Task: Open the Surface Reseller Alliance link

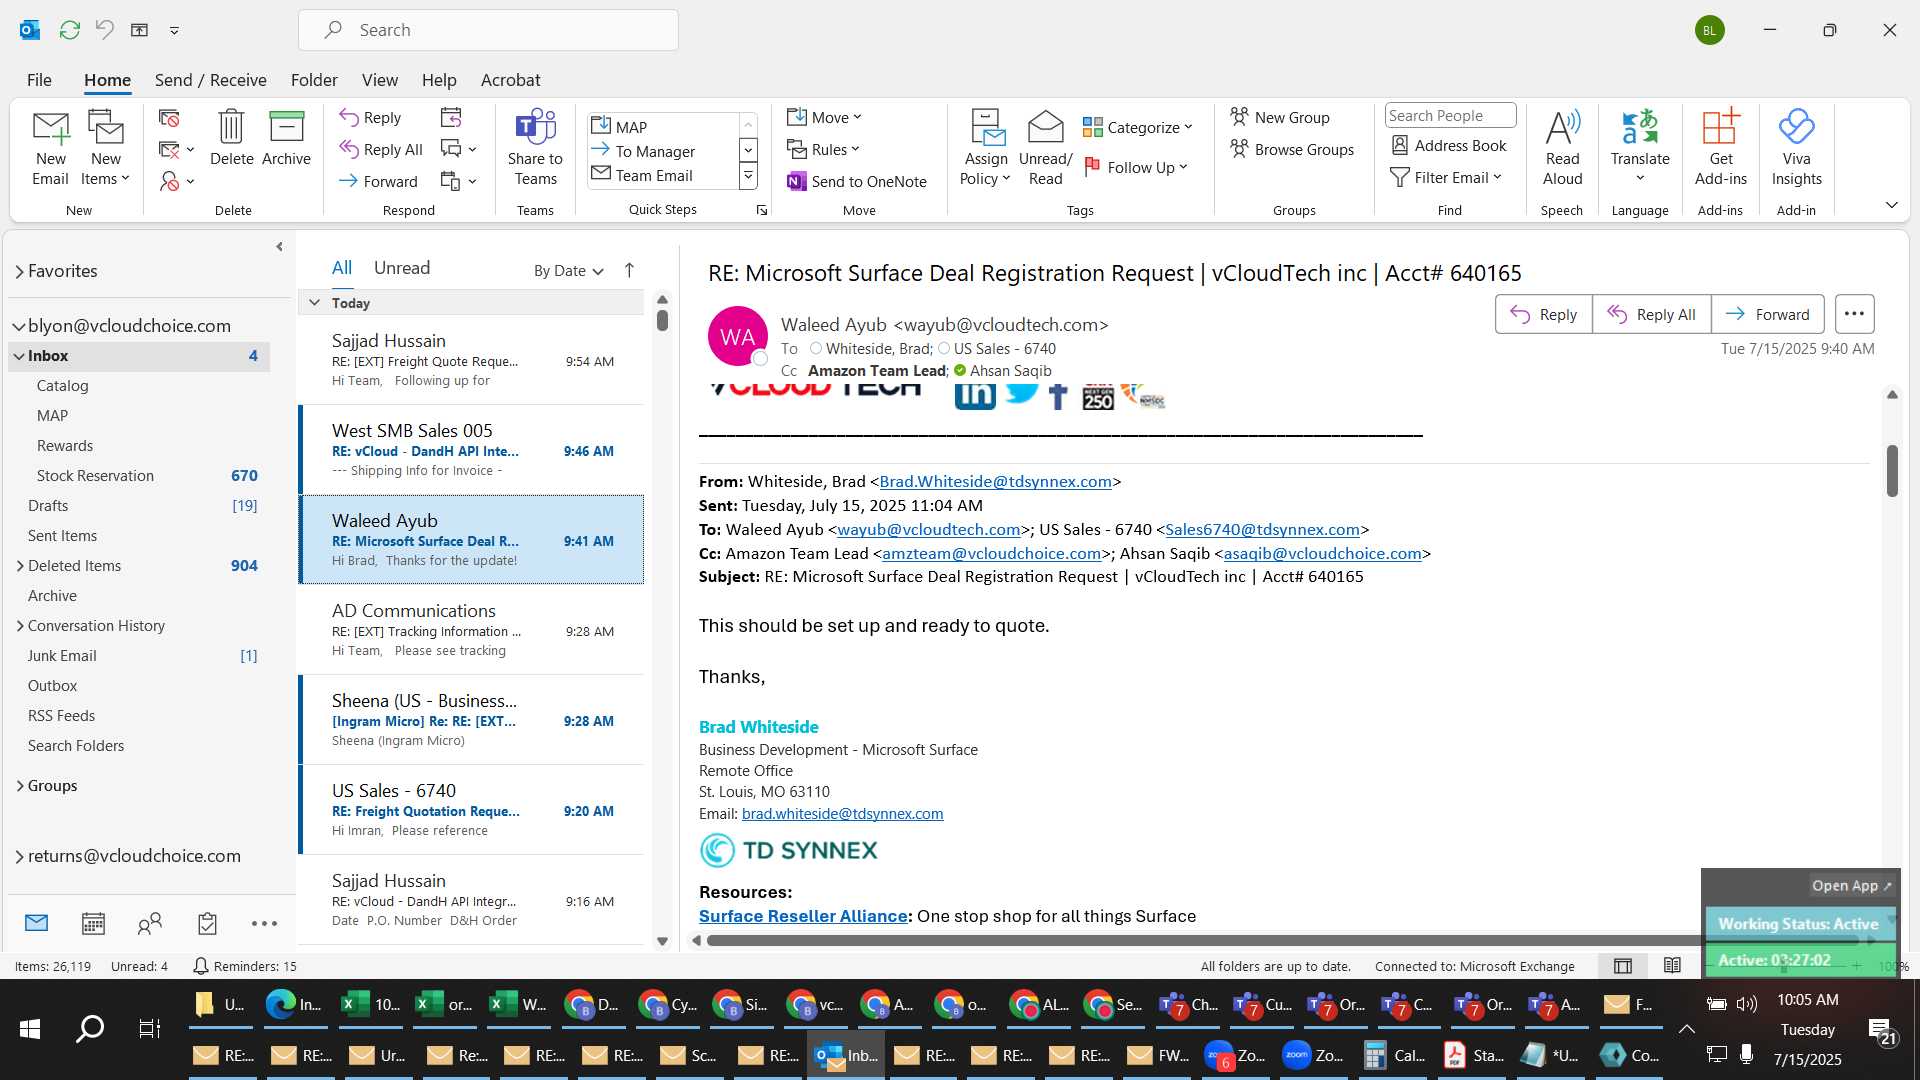Action: coord(803,916)
